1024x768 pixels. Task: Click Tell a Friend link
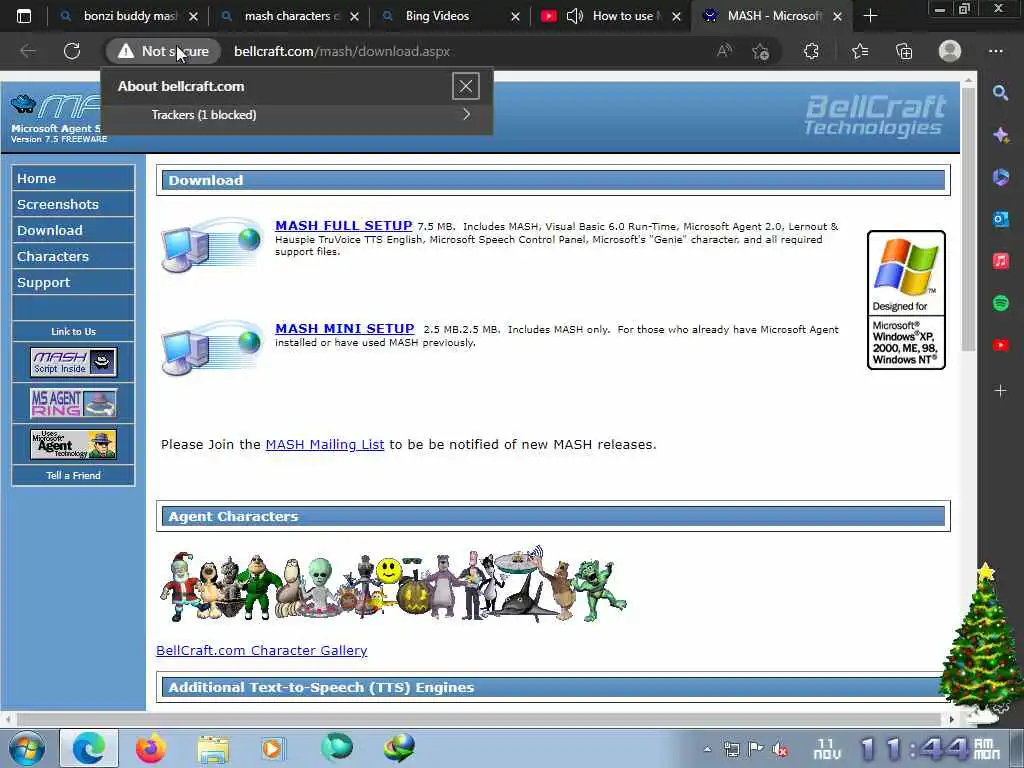coord(73,475)
